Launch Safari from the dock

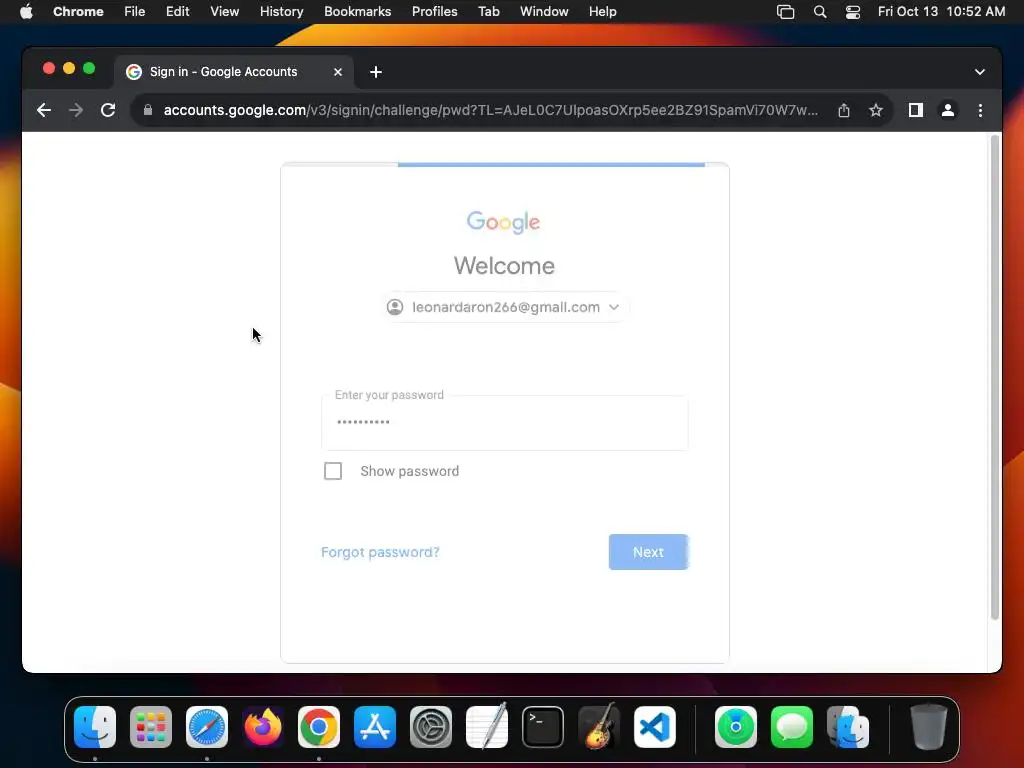pyautogui.click(x=207, y=727)
